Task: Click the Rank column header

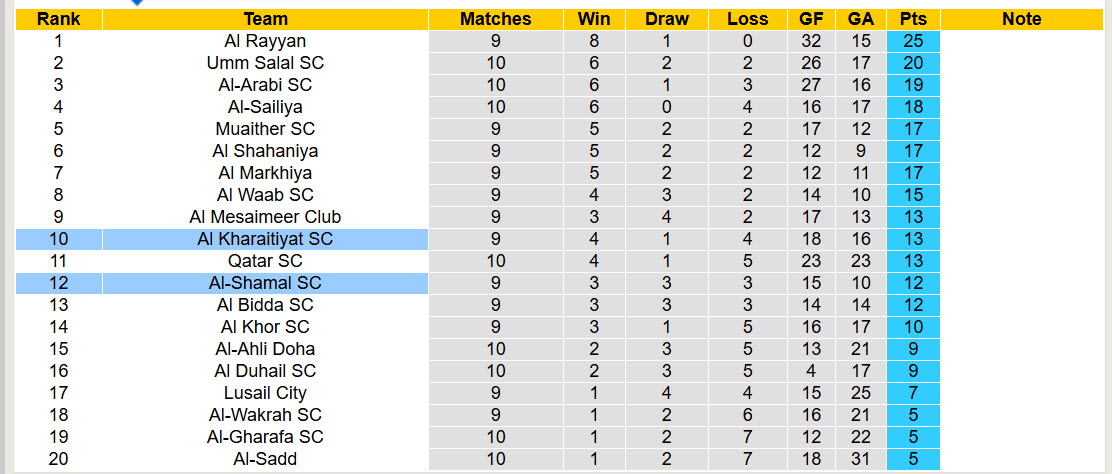Action: click(57, 19)
